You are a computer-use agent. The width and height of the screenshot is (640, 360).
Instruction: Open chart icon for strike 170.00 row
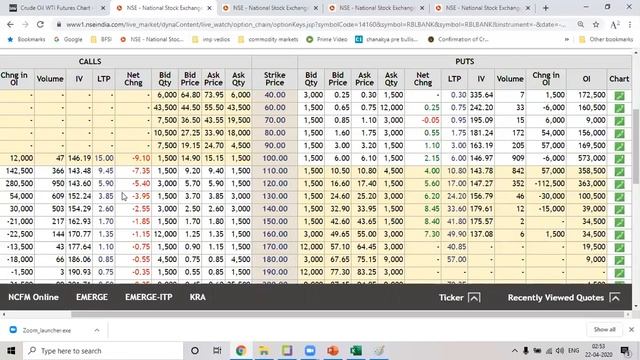619,248
